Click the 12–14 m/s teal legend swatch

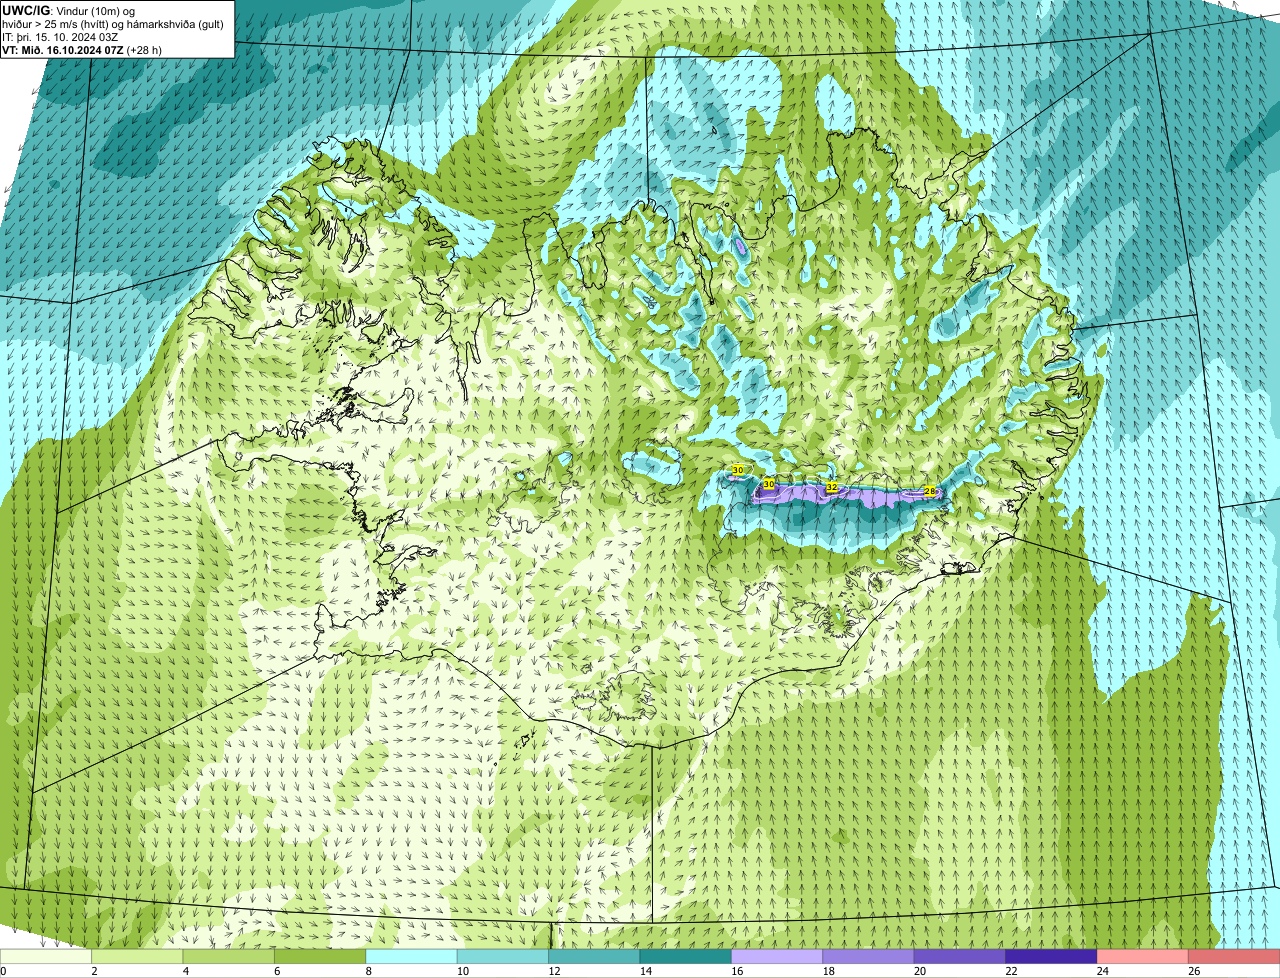pos(595,956)
